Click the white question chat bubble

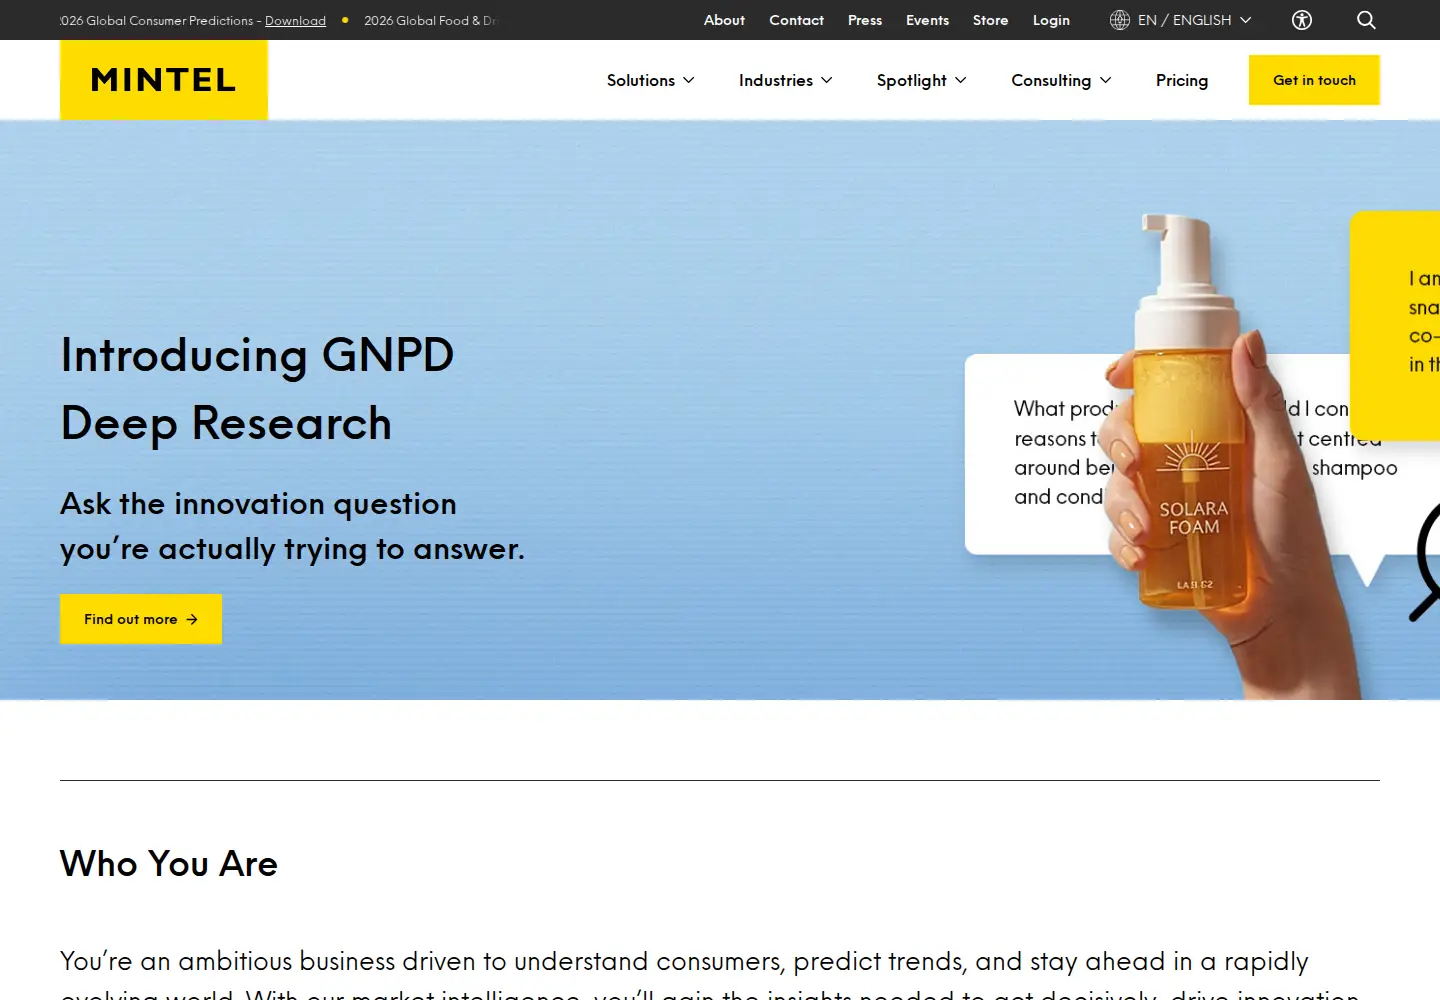pos(1040,454)
